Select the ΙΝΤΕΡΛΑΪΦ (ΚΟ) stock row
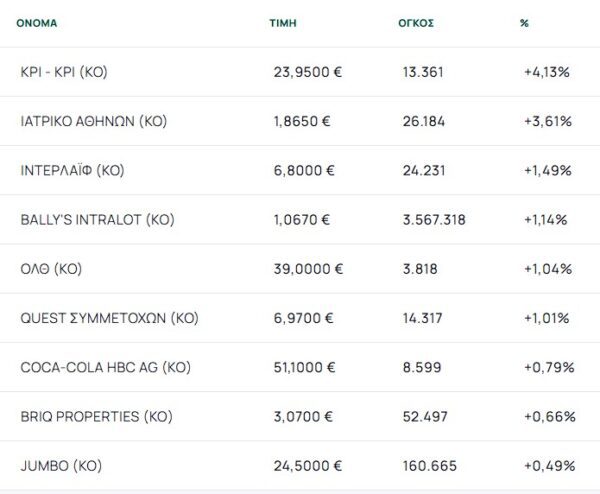The width and height of the screenshot is (600, 494). pyautogui.click(x=72, y=170)
